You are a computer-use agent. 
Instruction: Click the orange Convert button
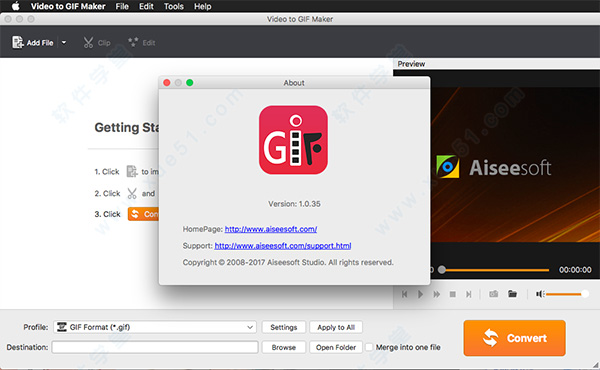point(514,338)
